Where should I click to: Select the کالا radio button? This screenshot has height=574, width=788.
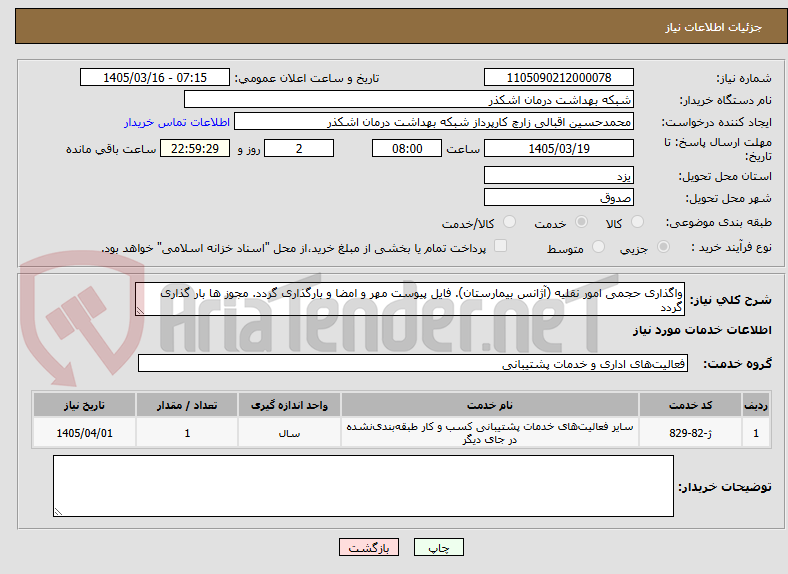click(637, 222)
